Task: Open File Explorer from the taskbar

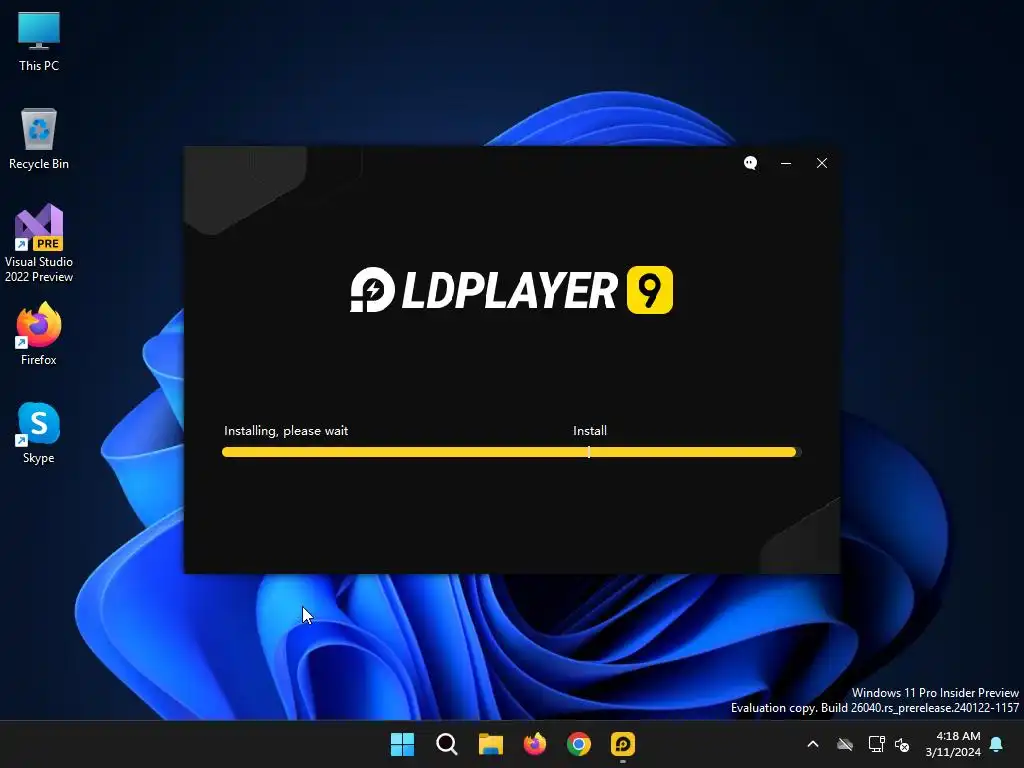Action: click(x=490, y=744)
